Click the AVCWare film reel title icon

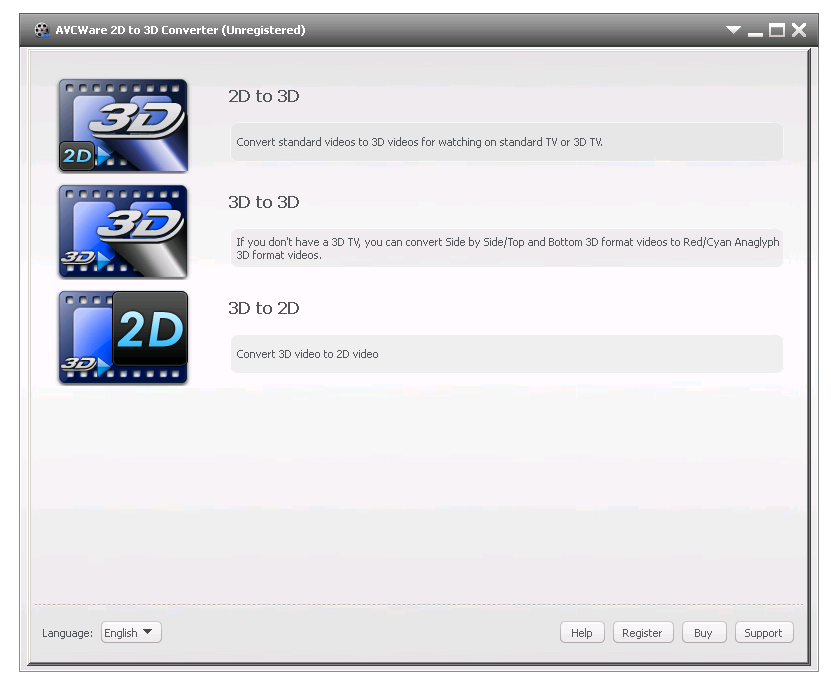[x=42, y=30]
